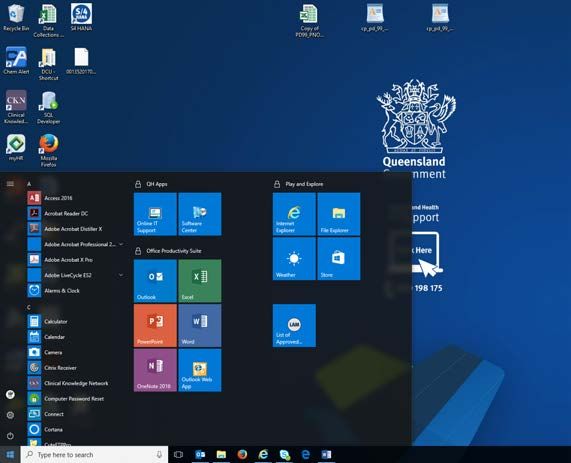The width and height of the screenshot is (571, 463).
Task: Open the myHR desktop shortcut
Action: coord(16,147)
